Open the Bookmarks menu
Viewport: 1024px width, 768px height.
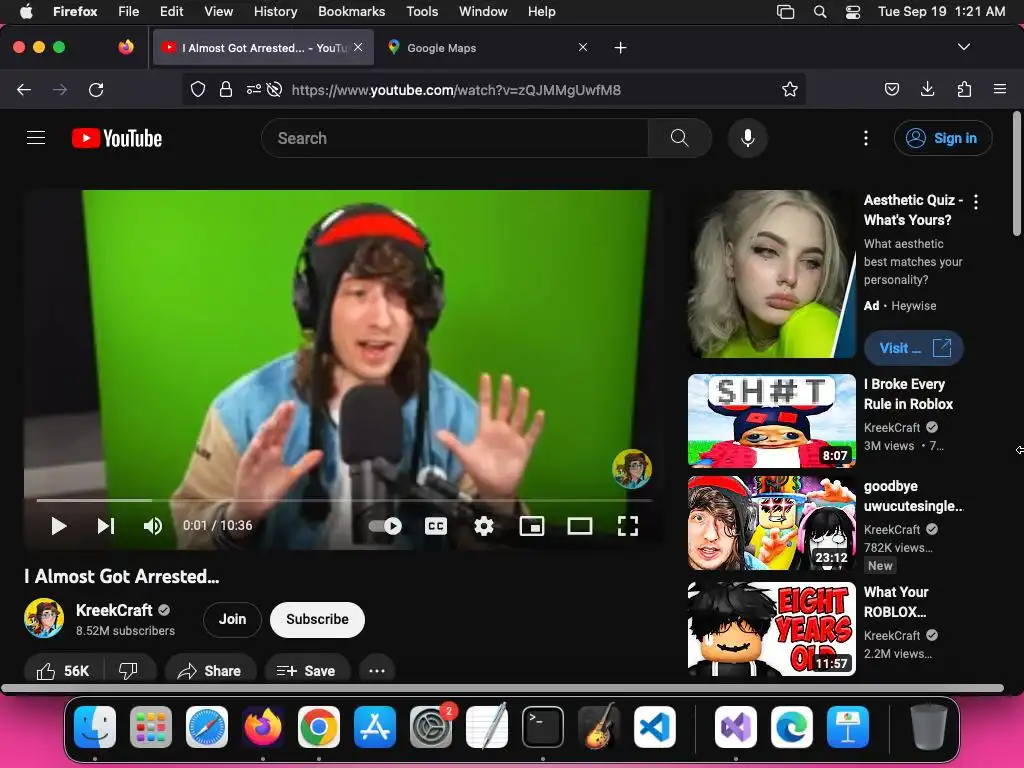tap(351, 11)
